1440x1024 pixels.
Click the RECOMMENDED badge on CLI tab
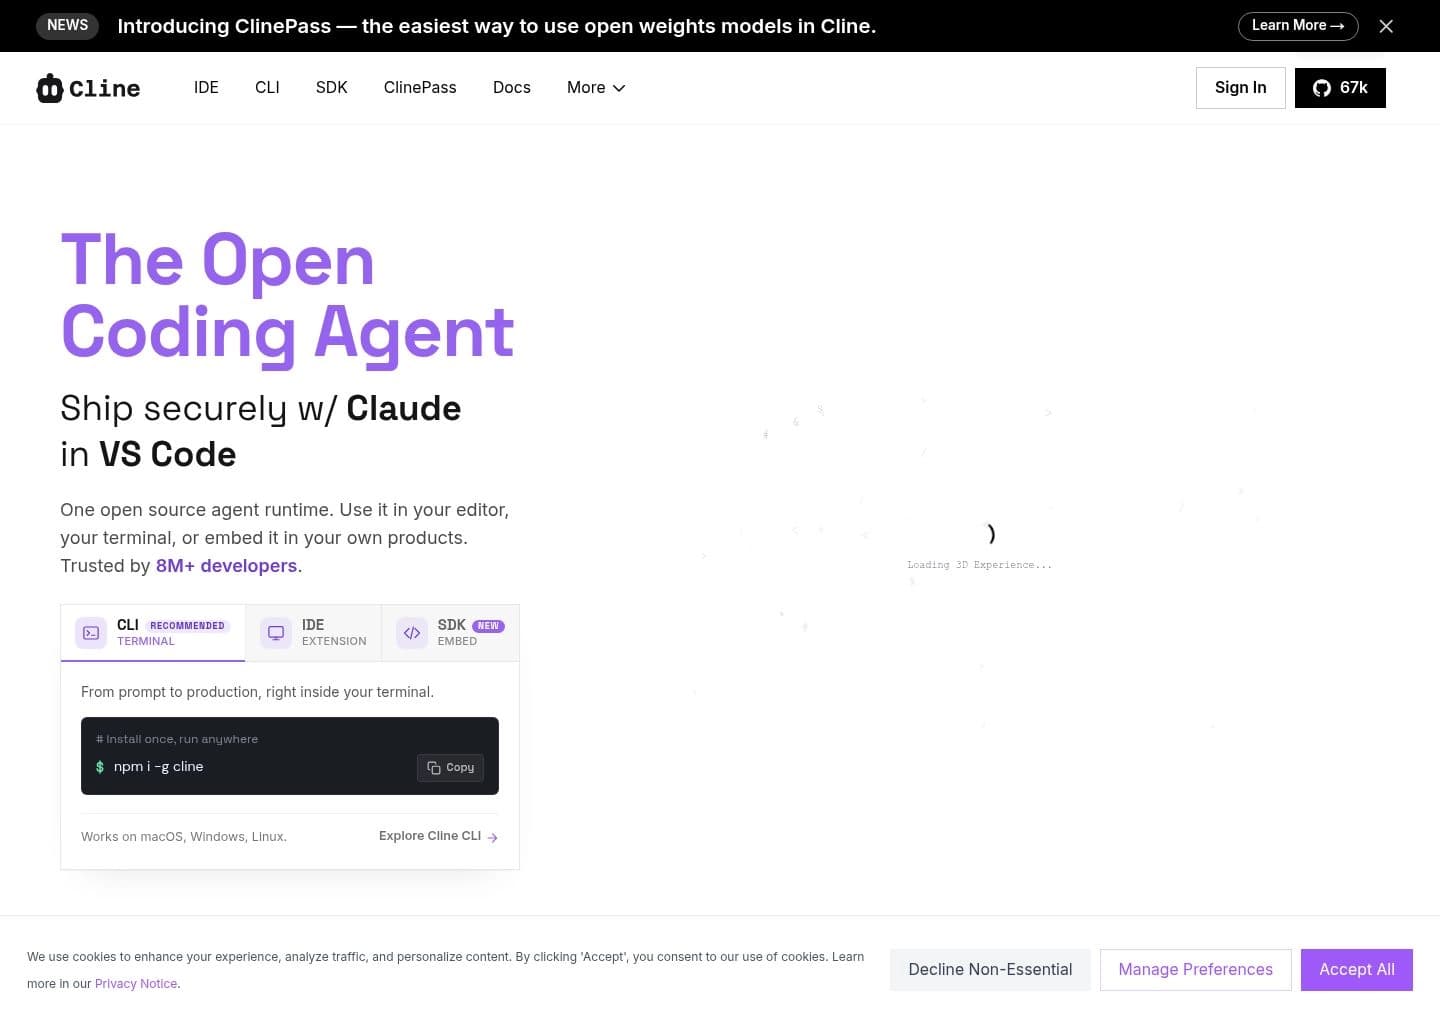coord(187,626)
